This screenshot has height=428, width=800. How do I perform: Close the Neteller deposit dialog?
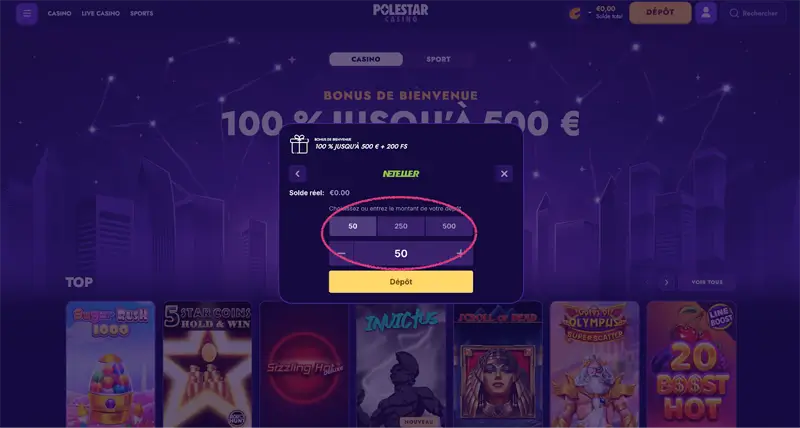(x=504, y=174)
